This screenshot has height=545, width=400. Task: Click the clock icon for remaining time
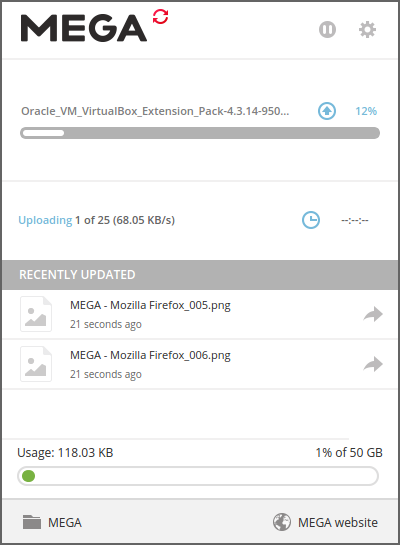point(311,220)
